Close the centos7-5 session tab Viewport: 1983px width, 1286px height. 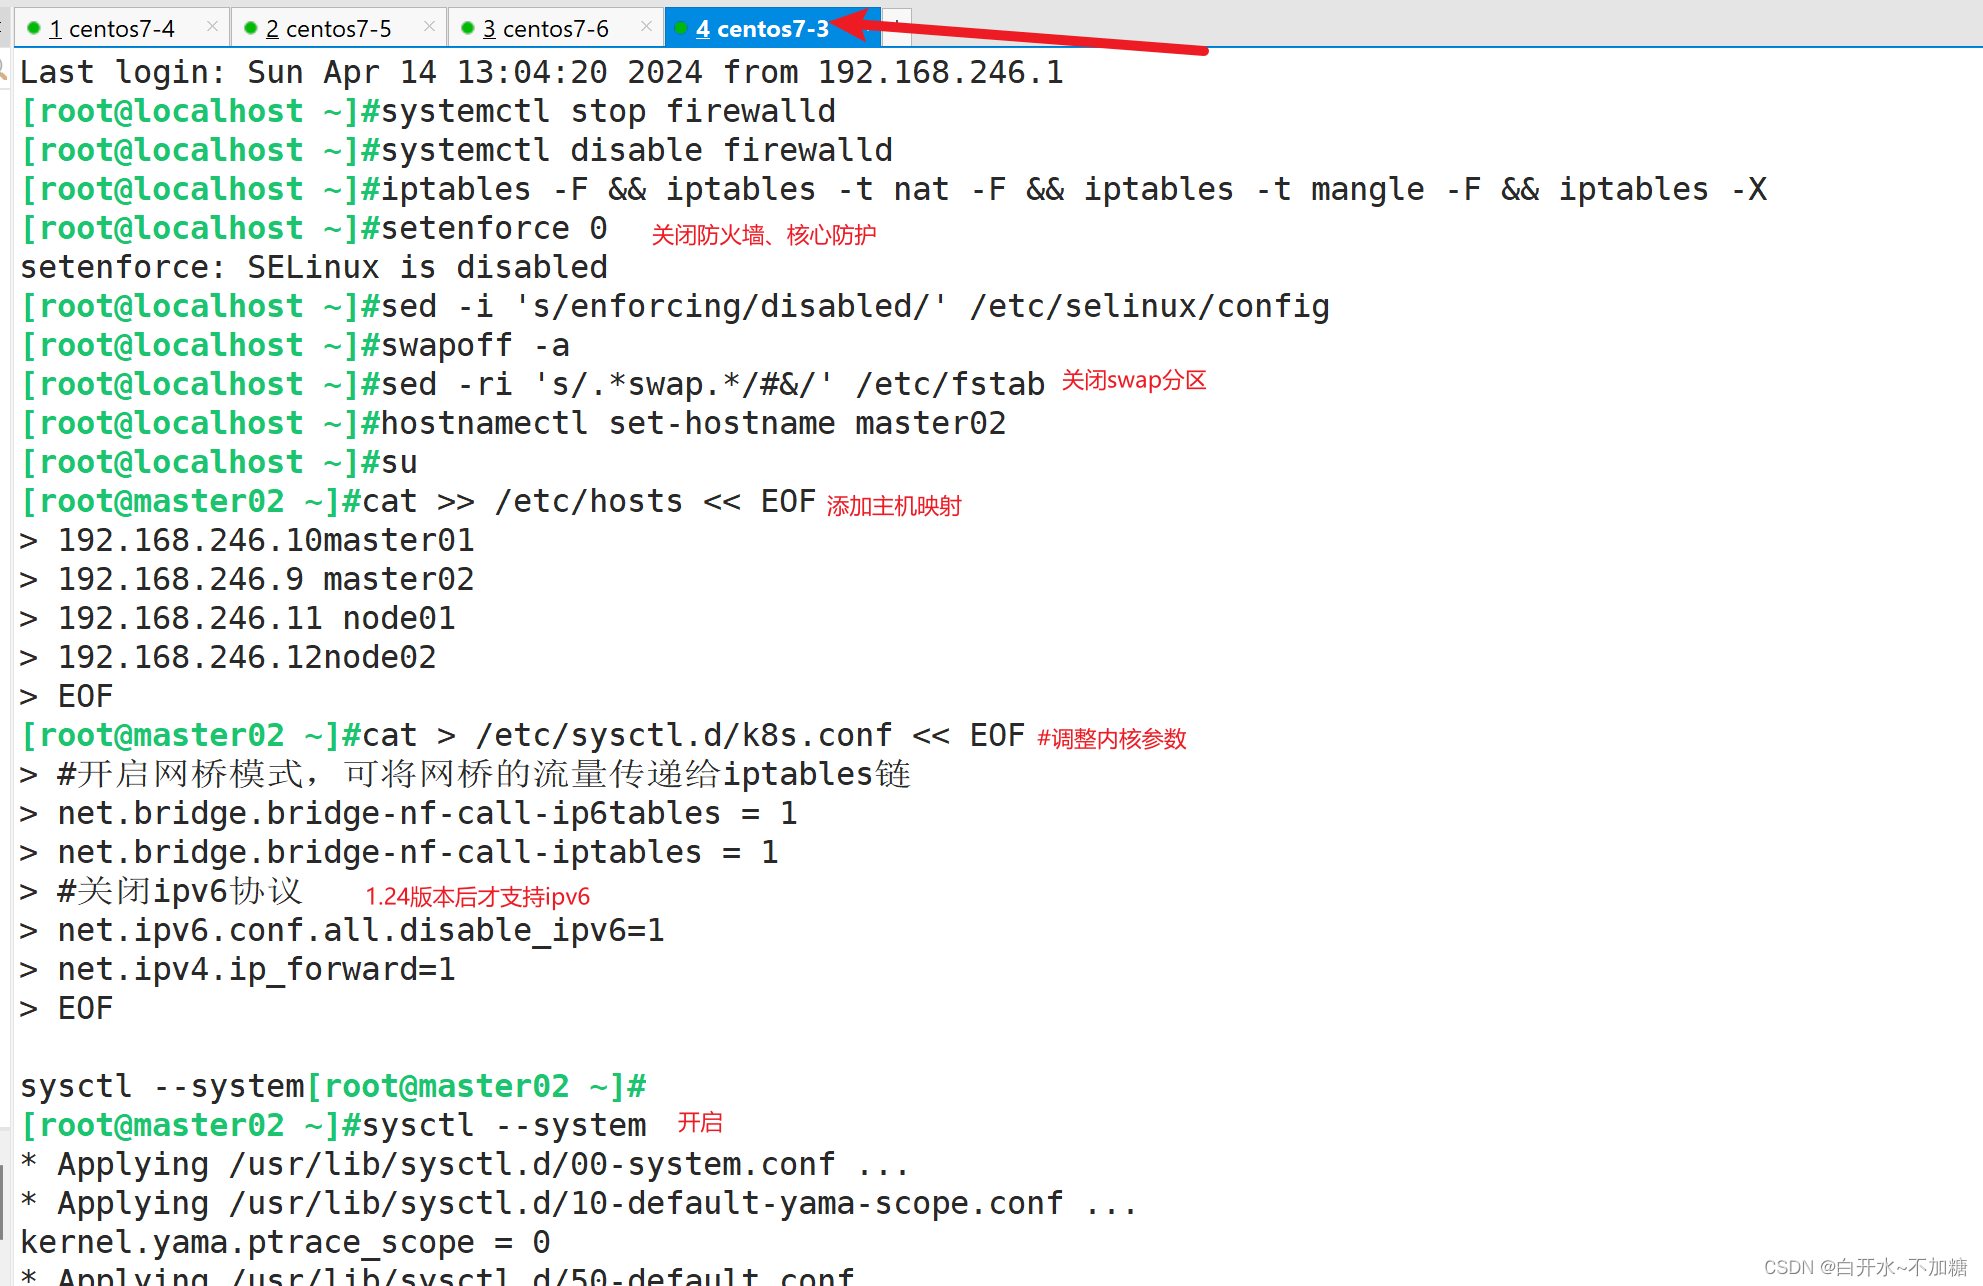(429, 27)
